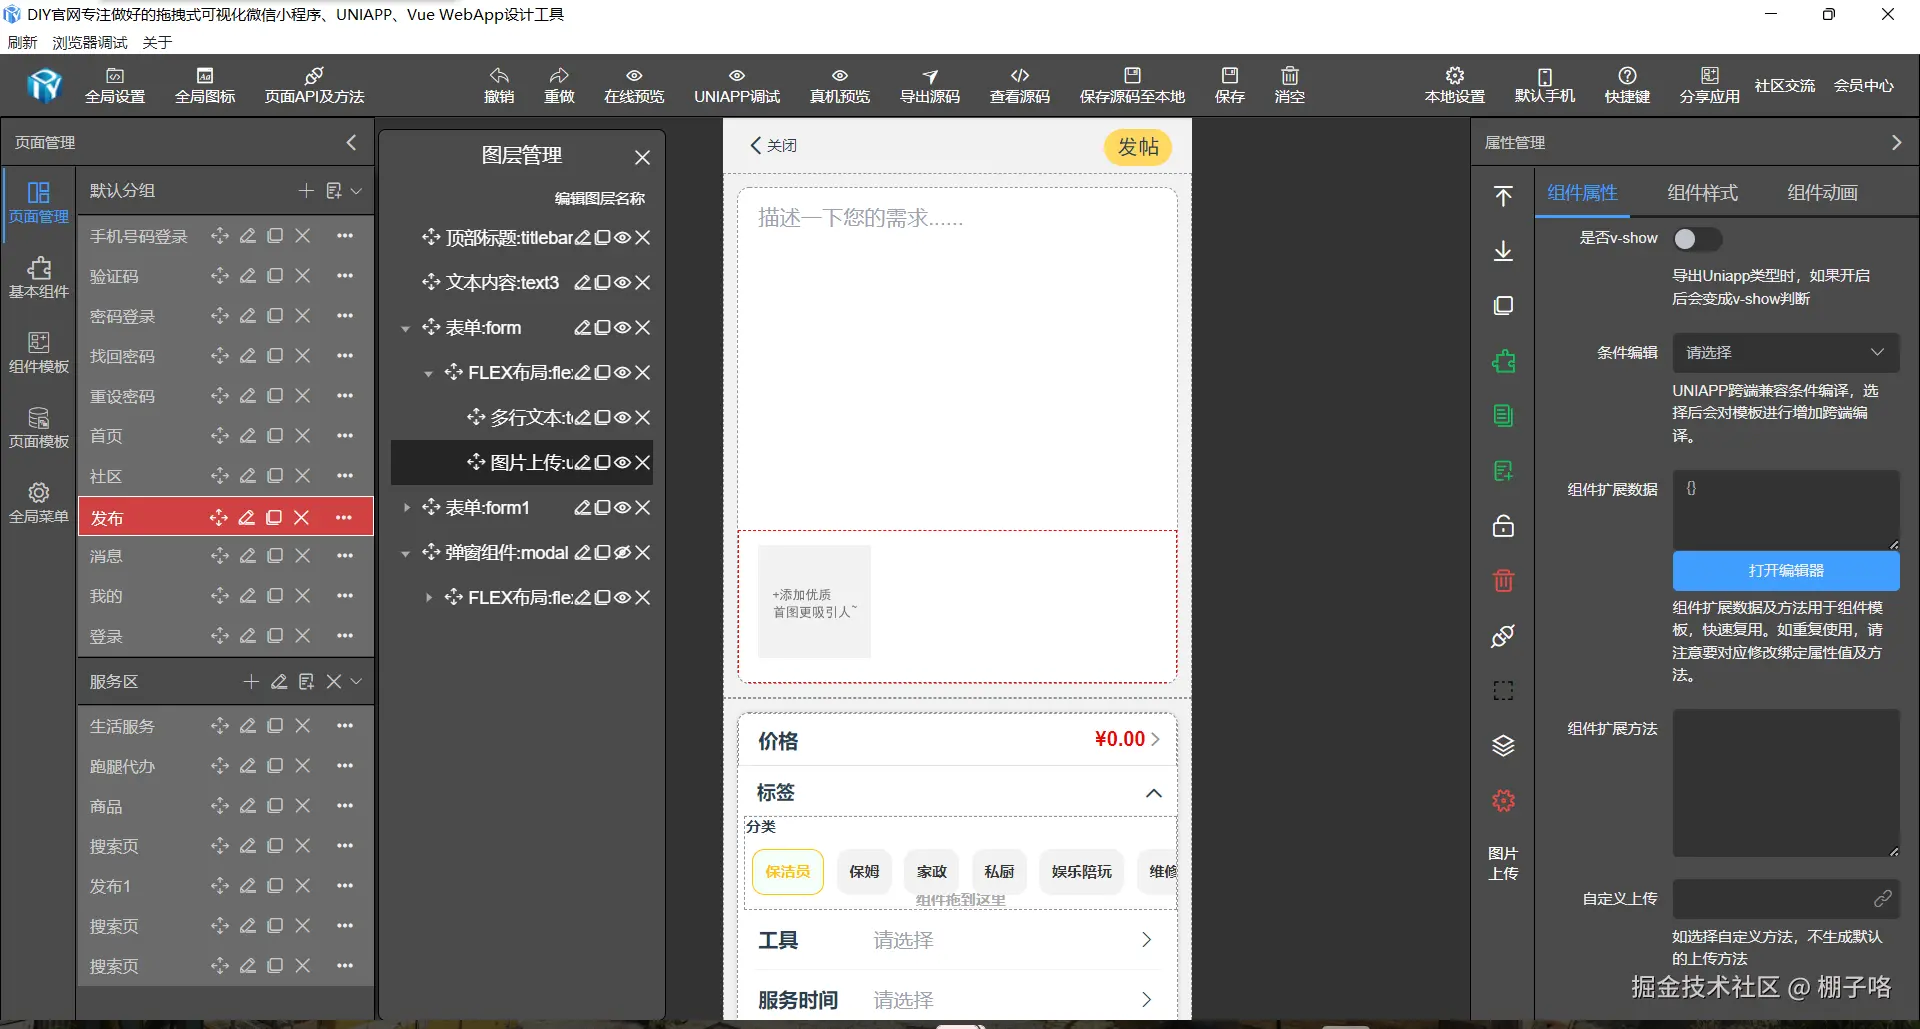Toggle visibility of 顶部标题:titlebar layer
Screen dimensions: 1920x1029
[622, 238]
